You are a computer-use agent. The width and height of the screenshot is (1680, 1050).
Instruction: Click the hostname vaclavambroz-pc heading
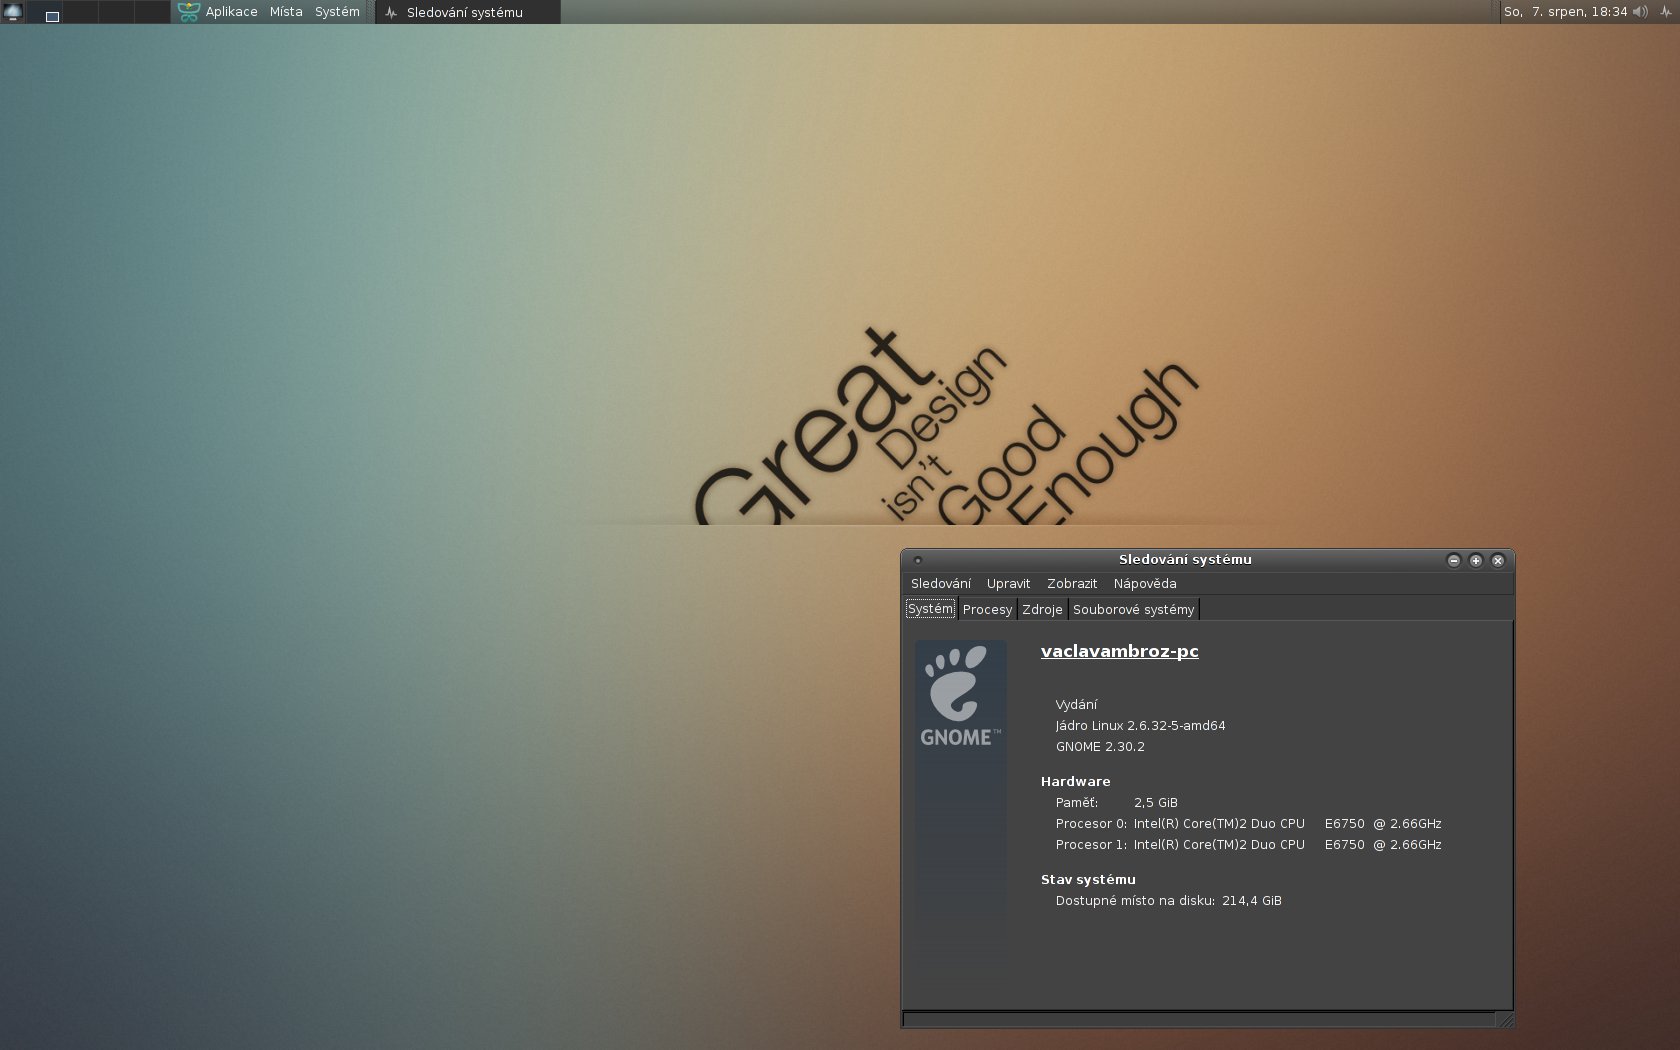pyautogui.click(x=1119, y=651)
